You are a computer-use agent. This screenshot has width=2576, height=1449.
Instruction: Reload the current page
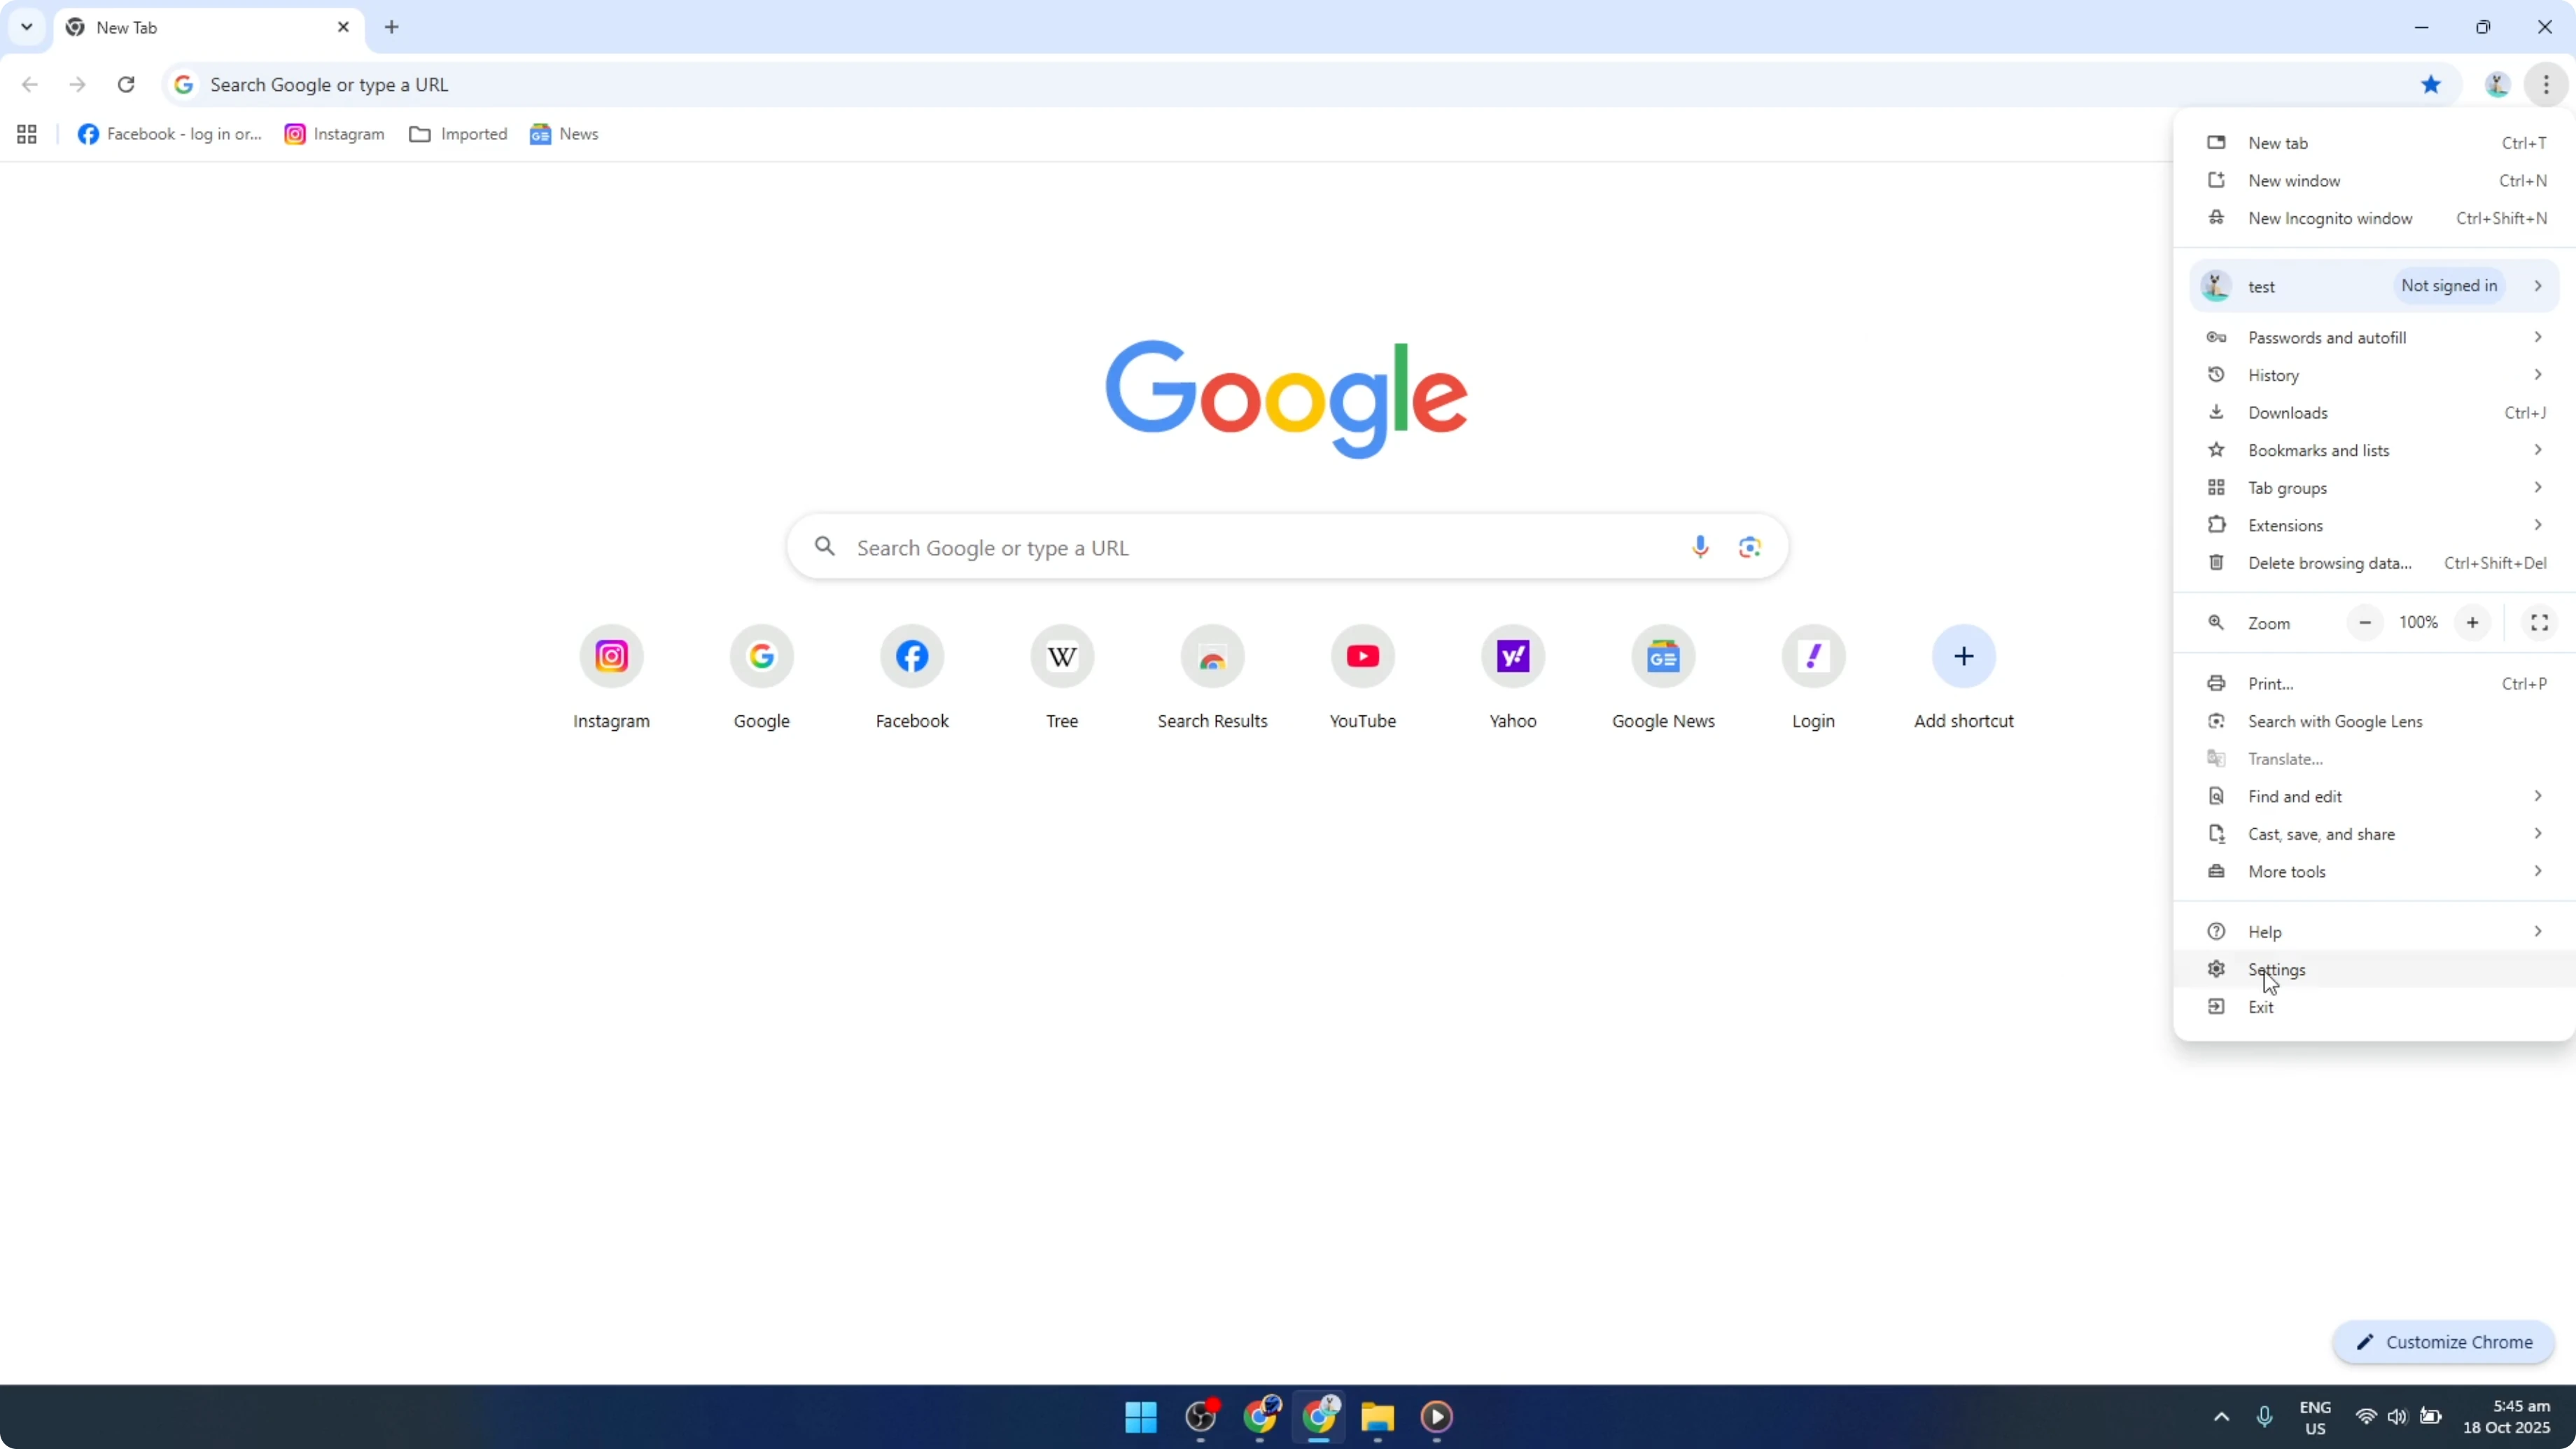(x=126, y=84)
